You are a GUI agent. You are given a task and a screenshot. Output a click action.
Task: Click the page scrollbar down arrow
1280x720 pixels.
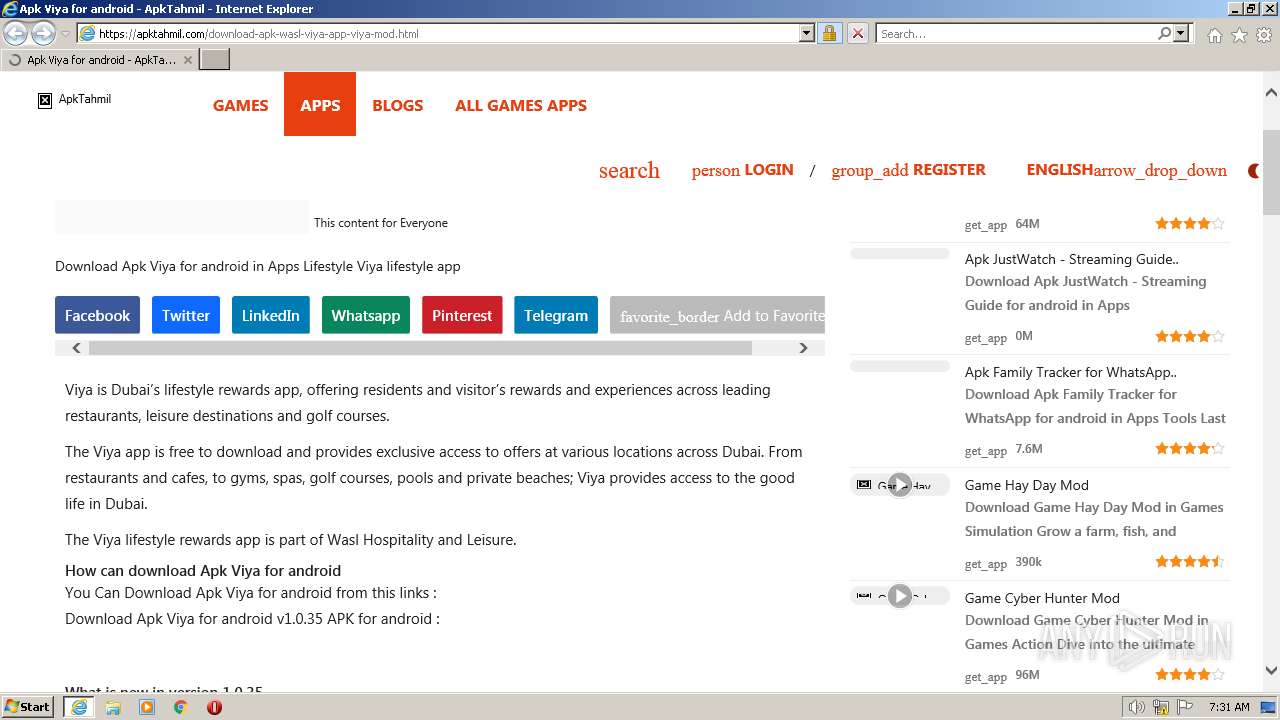click(1271, 671)
